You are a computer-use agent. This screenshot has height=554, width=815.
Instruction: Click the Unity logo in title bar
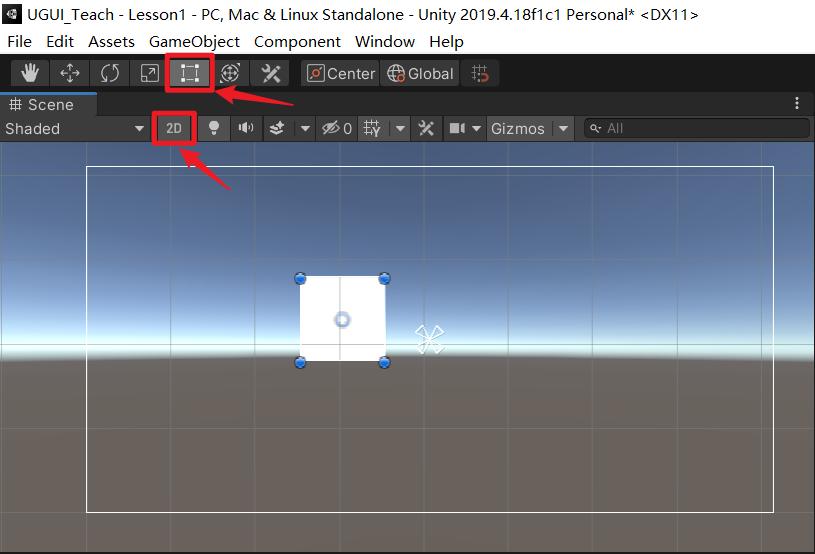coord(12,14)
